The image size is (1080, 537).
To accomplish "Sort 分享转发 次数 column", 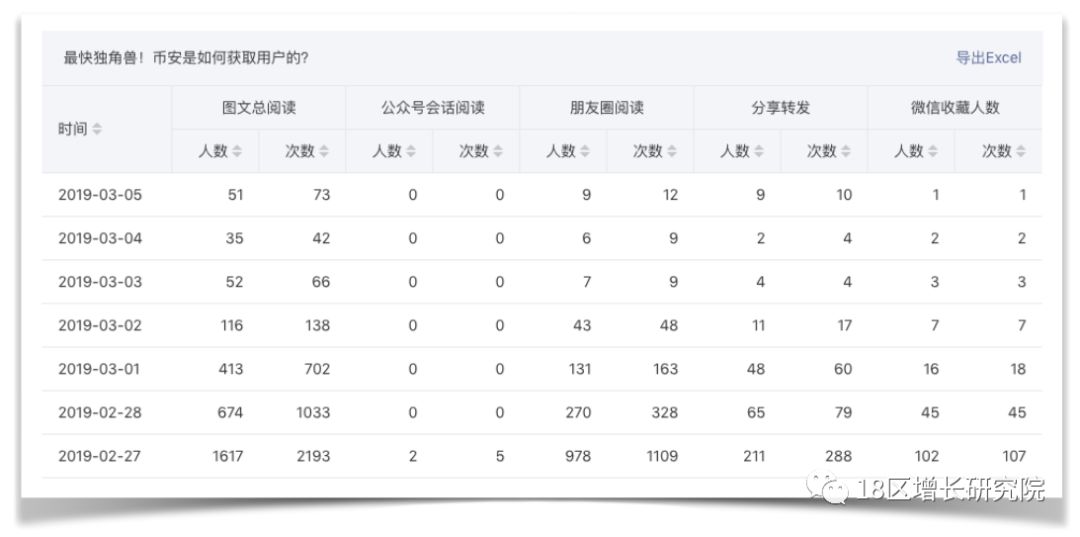I will pyautogui.click(x=847, y=151).
